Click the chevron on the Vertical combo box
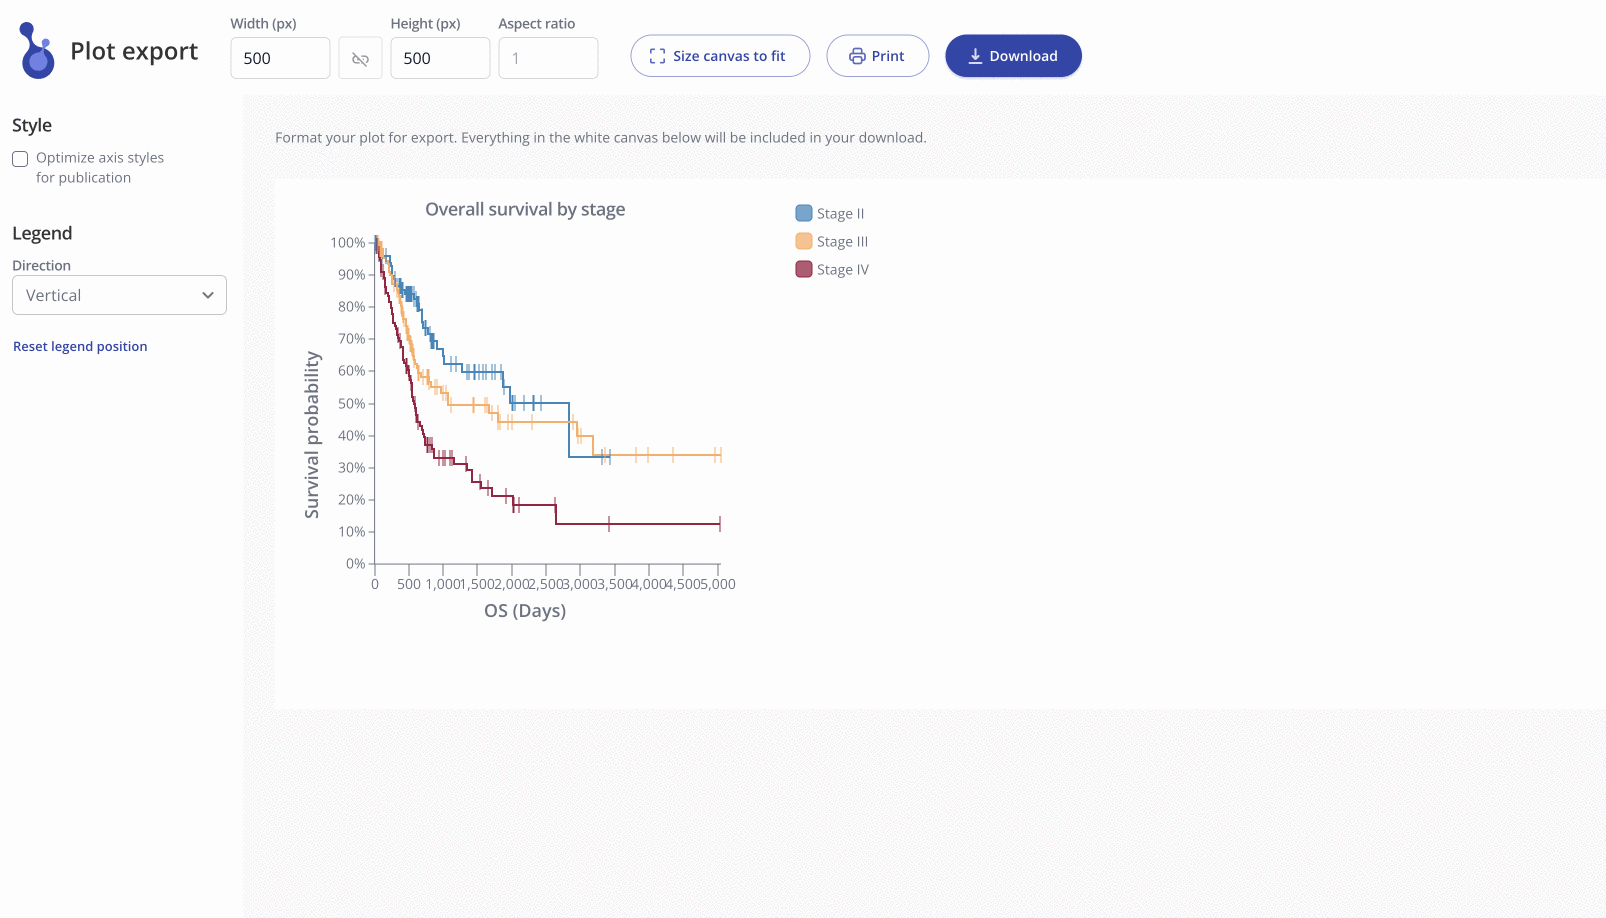 coord(208,295)
